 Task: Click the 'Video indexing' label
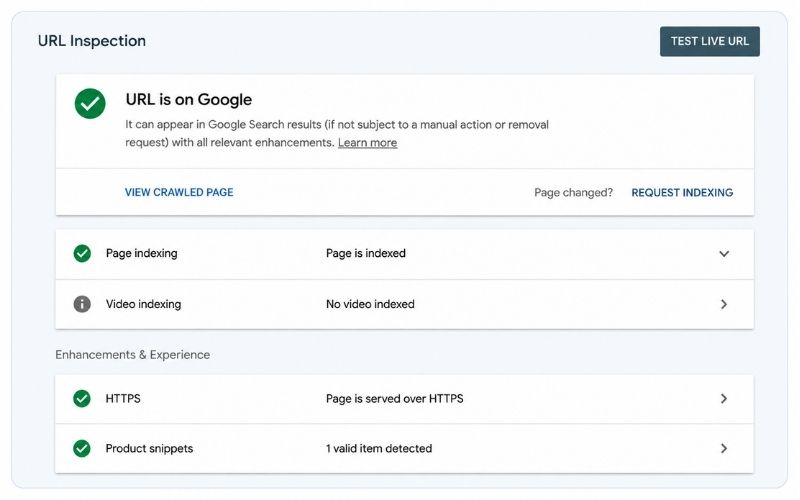click(143, 304)
